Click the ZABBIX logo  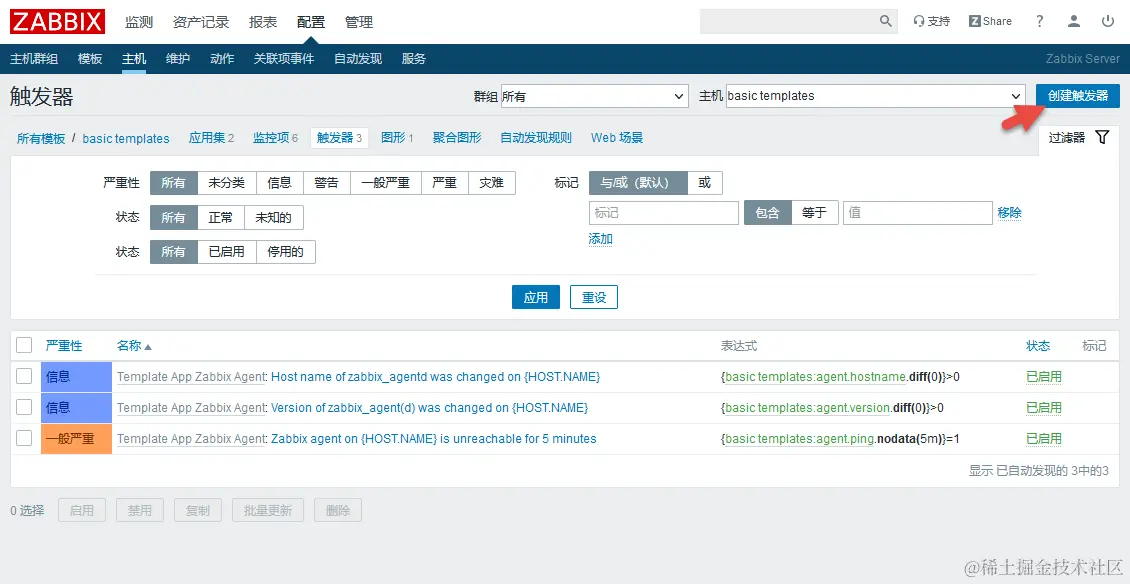click(x=56, y=20)
